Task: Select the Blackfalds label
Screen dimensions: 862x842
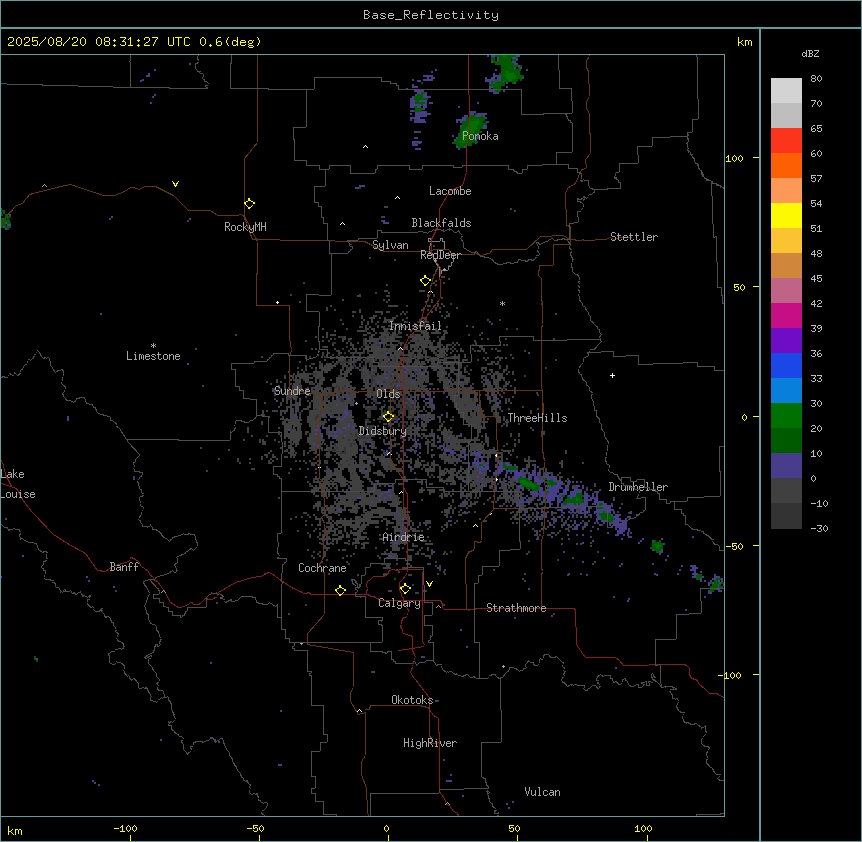Action: 441,223
